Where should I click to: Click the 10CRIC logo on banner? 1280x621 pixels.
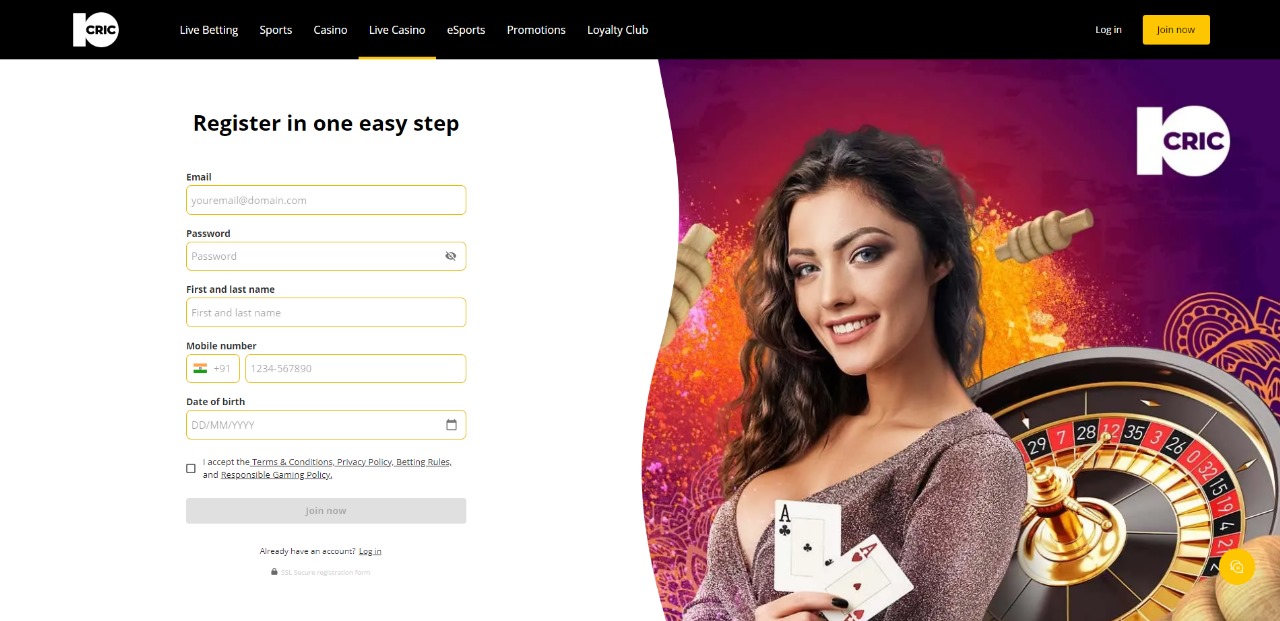click(x=1183, y=141)
